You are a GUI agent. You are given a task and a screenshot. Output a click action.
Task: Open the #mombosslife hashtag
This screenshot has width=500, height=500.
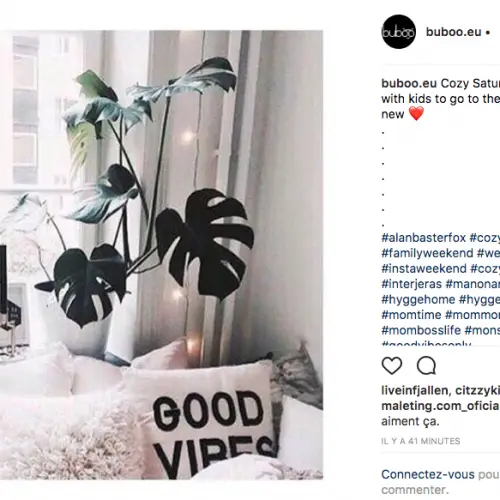click(421, 330)
